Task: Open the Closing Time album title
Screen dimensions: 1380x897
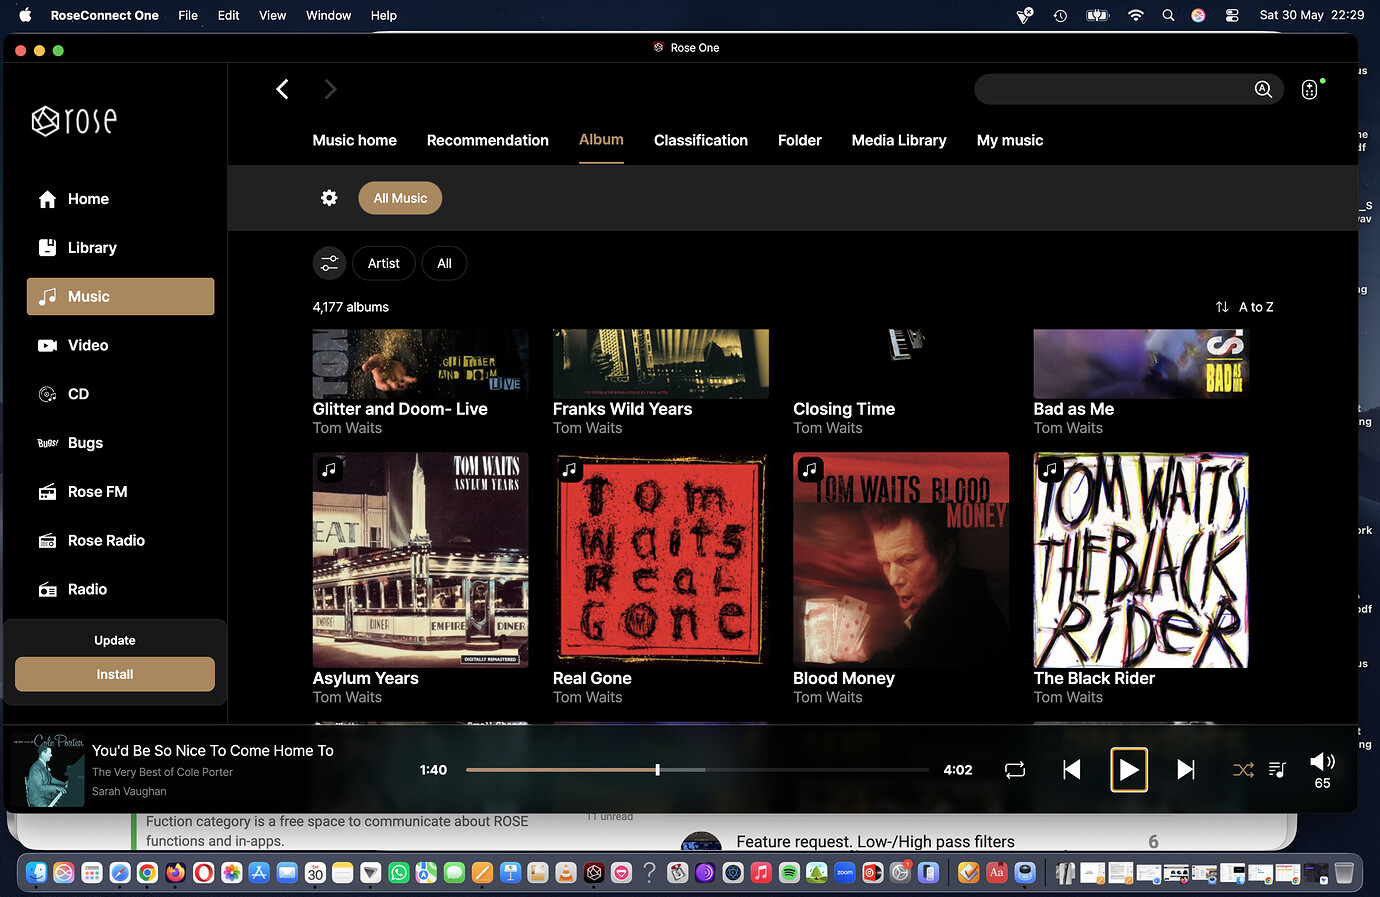Action: click(844, 409)
